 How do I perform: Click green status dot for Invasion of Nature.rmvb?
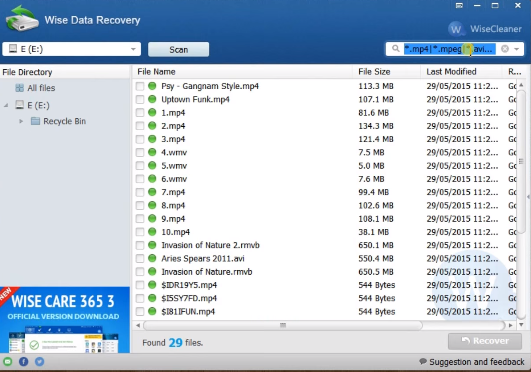[x=152, y=272]
